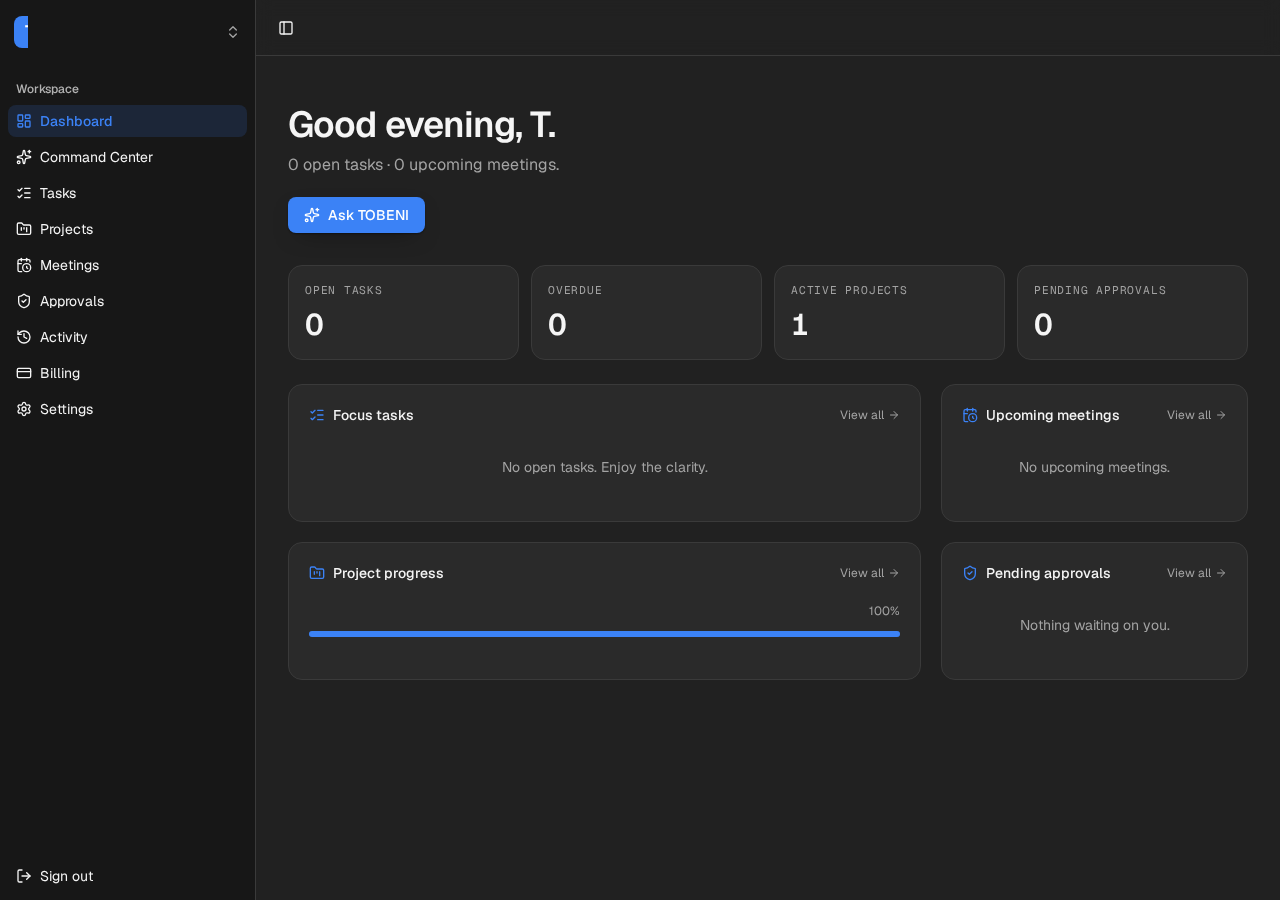
Task: Click 'No upcoming meetings.' text
Action: point(1094,467)
